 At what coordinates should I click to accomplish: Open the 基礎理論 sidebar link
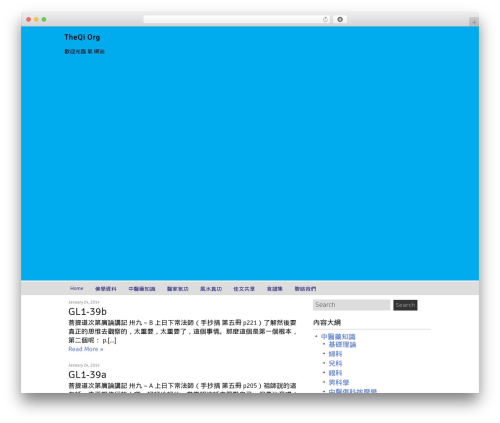pos(342,344)
